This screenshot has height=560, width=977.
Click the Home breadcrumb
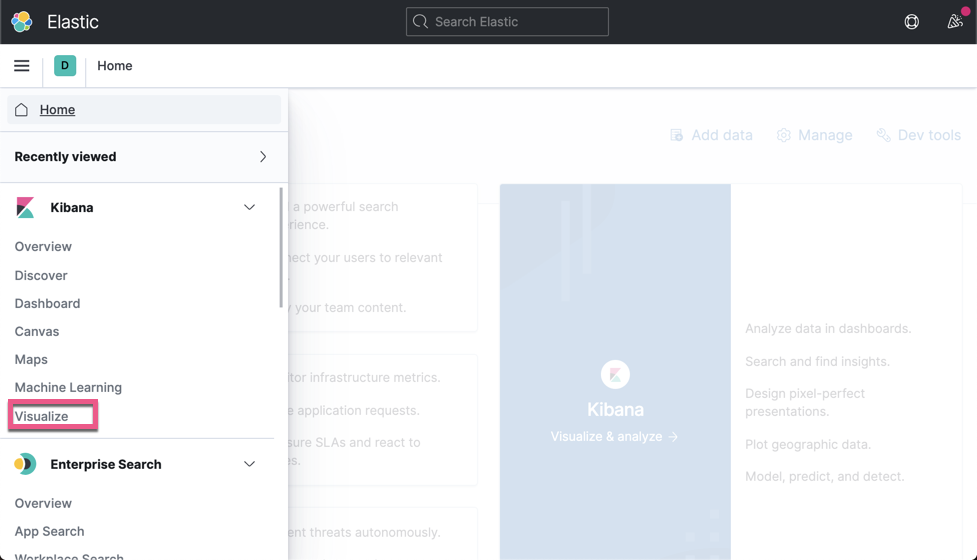pyautogui.click(x=115, y=65)
